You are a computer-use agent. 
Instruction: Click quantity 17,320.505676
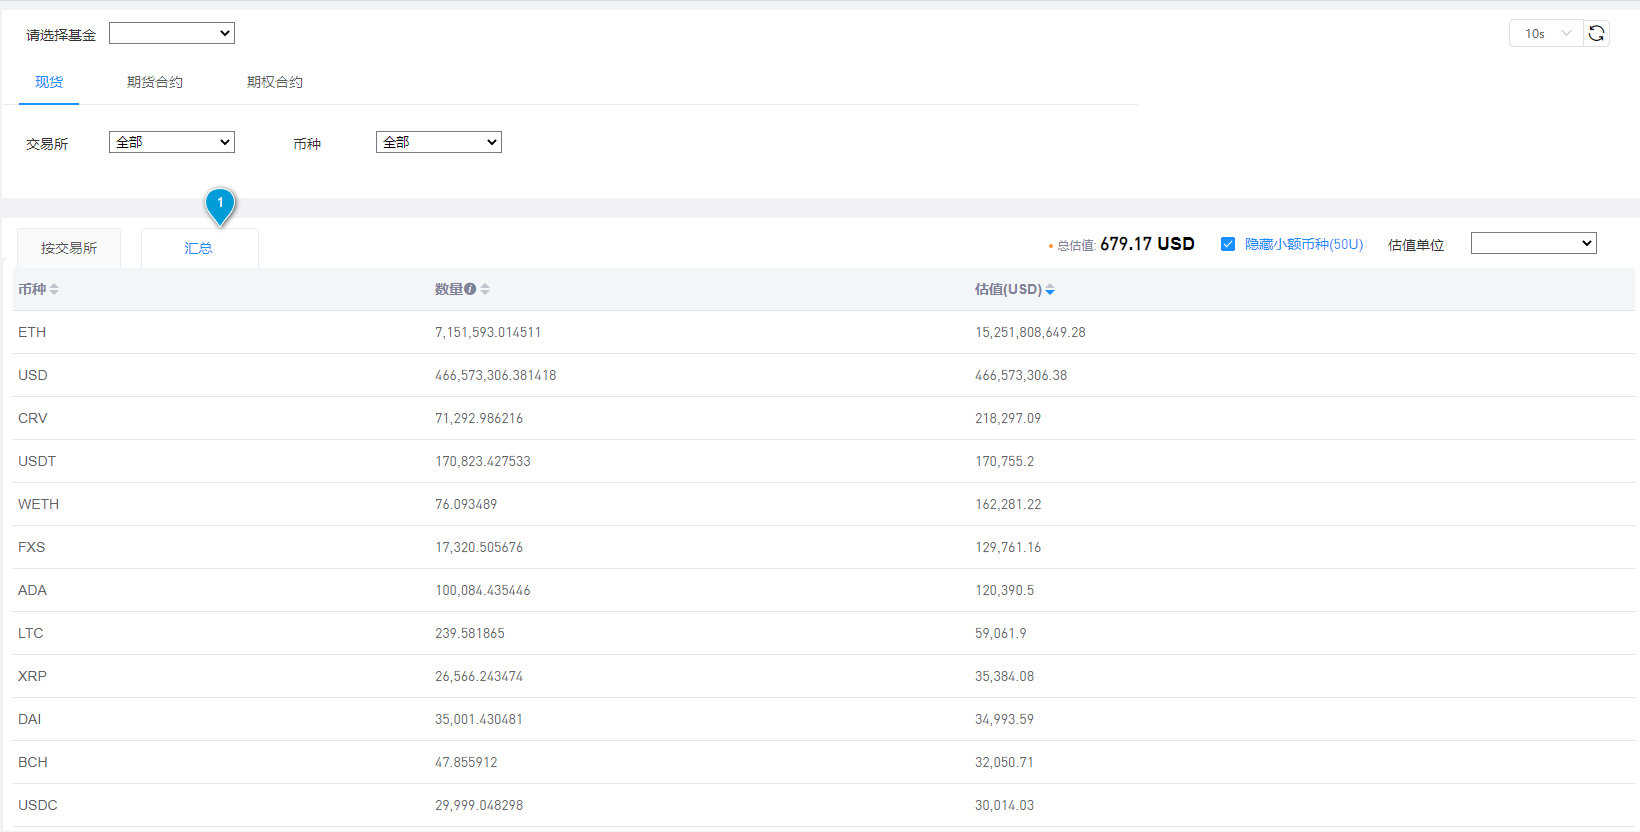tap(479, 547)
